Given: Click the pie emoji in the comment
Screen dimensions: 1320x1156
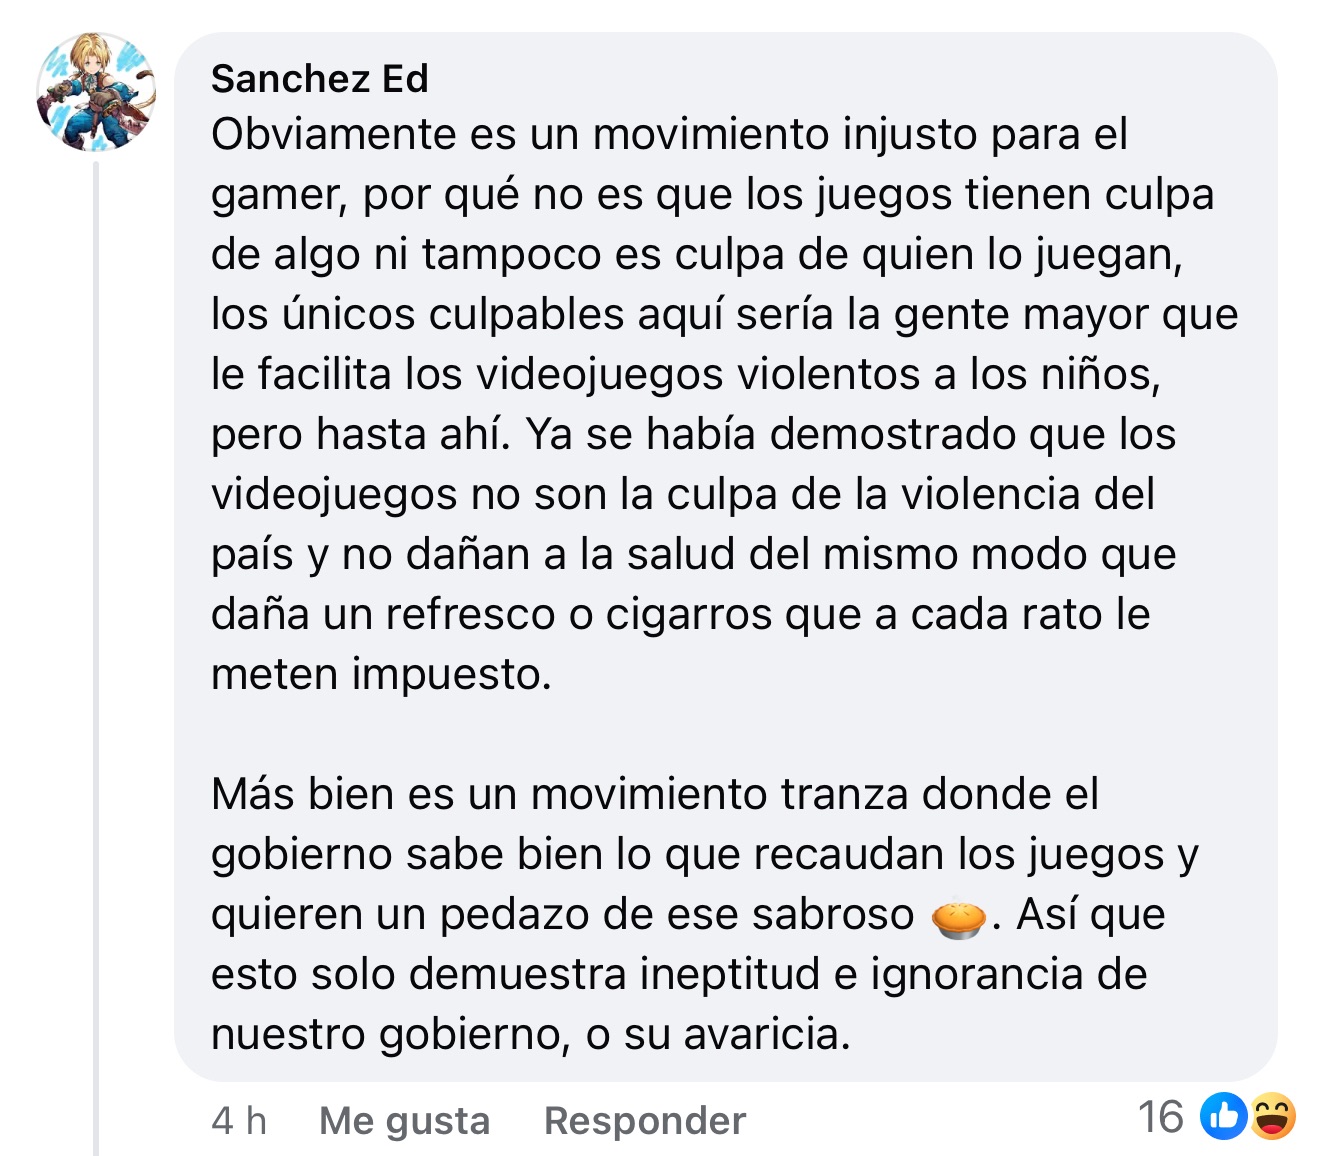Looking at the screenshot, I should [959, 917].
